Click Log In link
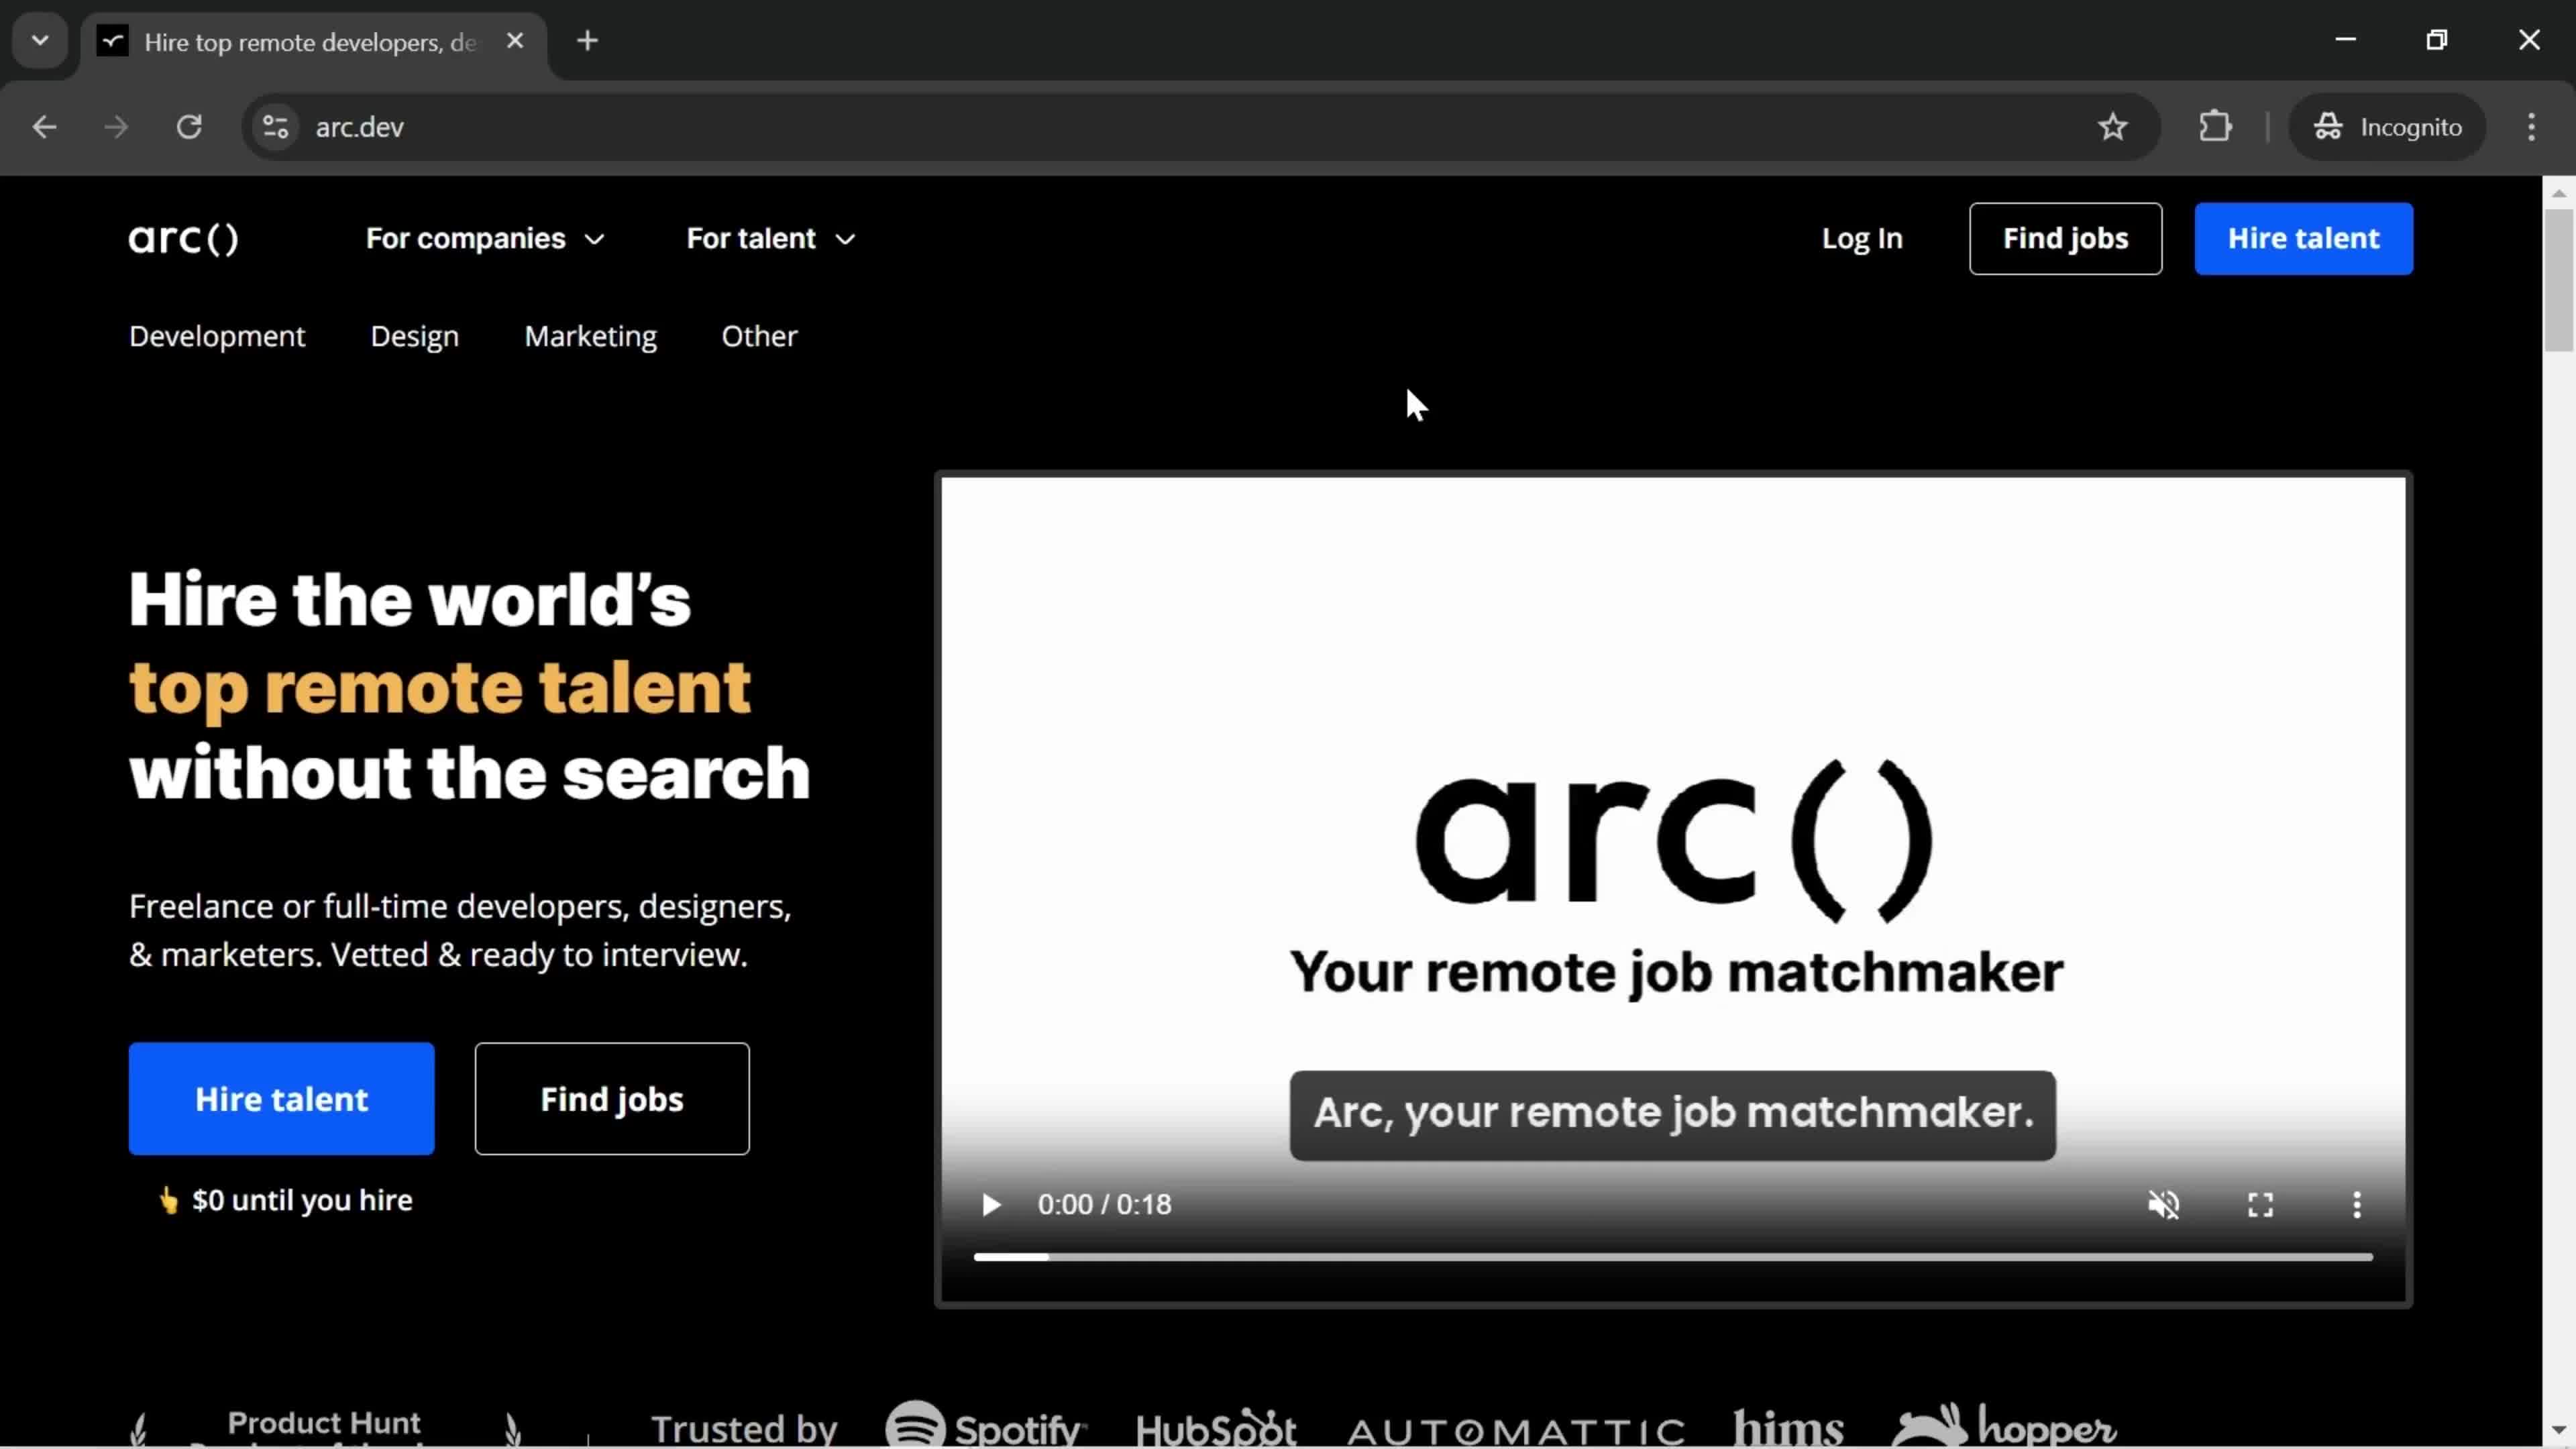Screen dimensions: 2576x1449 click(x=1862, y=239)
